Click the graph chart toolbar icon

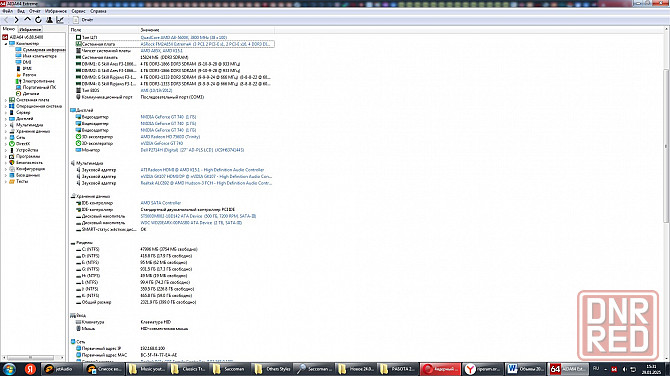pyautogui.click(x=60, y=20)
